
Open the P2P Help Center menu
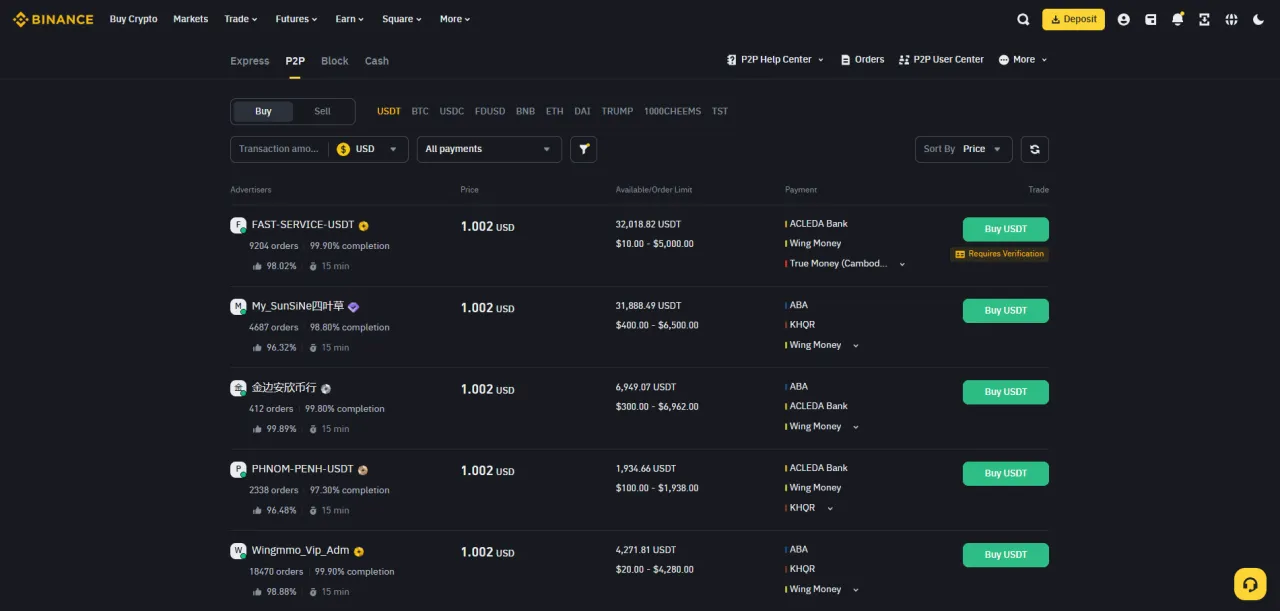point(775,59)
